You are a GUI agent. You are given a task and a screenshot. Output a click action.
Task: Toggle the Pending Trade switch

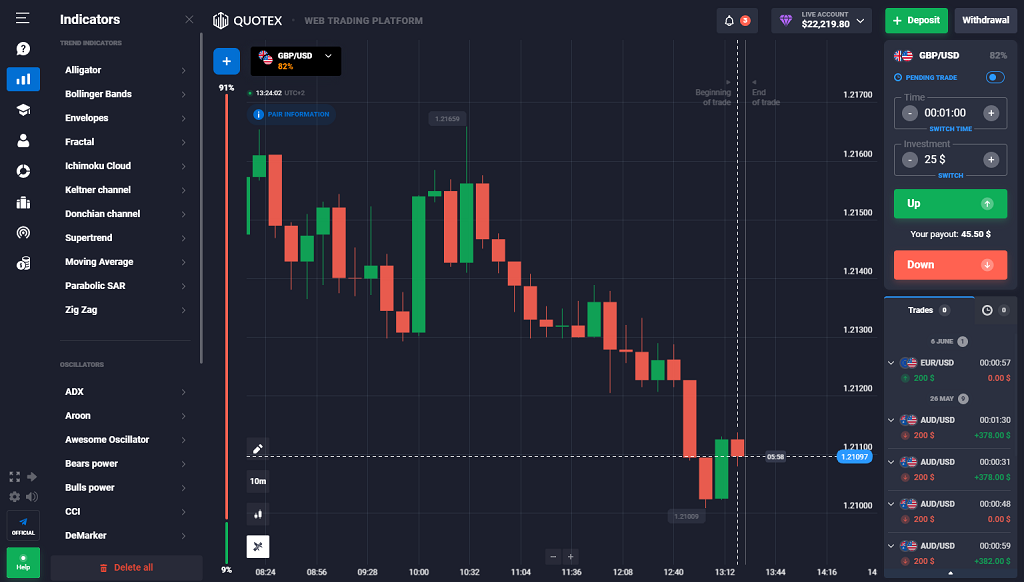994,77
